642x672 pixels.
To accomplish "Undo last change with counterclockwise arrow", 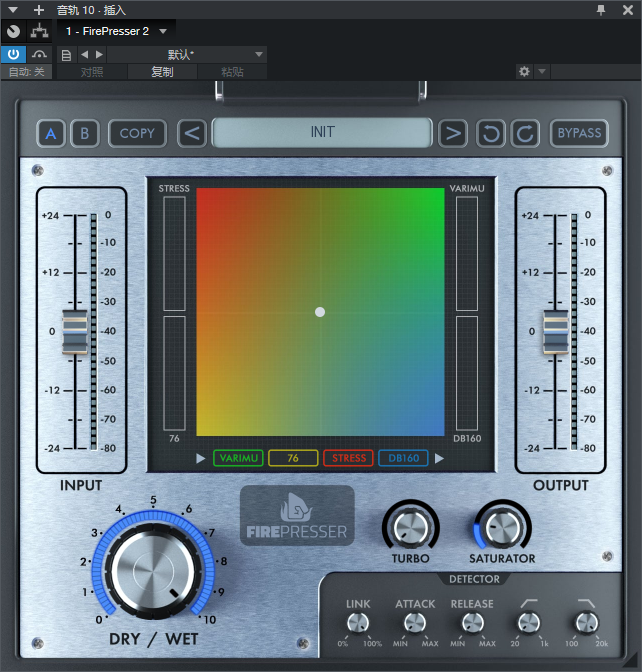I will [x=491, y=133].
